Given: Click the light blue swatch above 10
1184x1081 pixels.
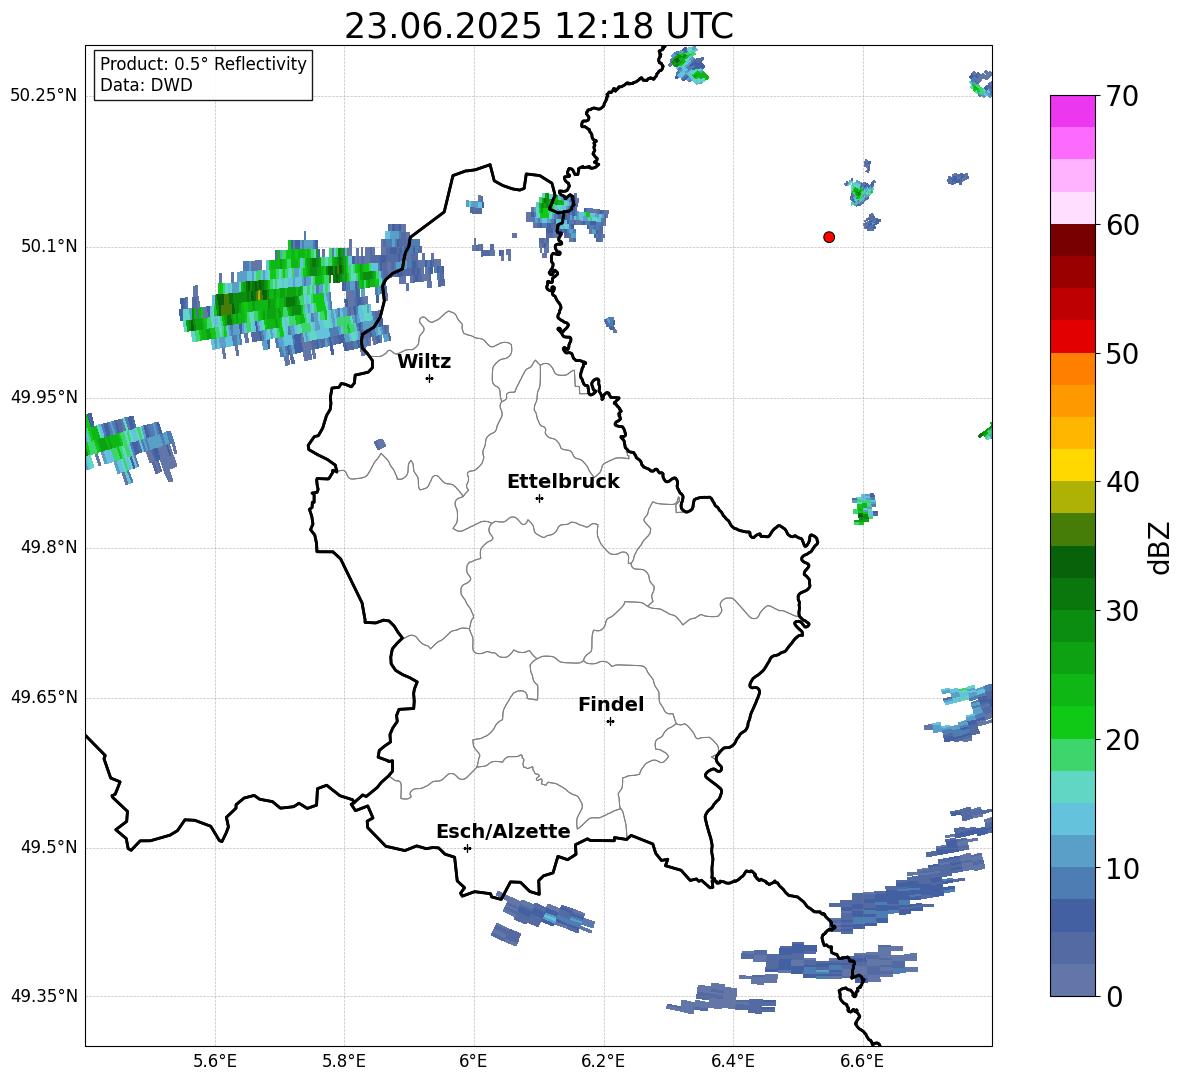Looking at the screenshot, I should [1072, 852].
